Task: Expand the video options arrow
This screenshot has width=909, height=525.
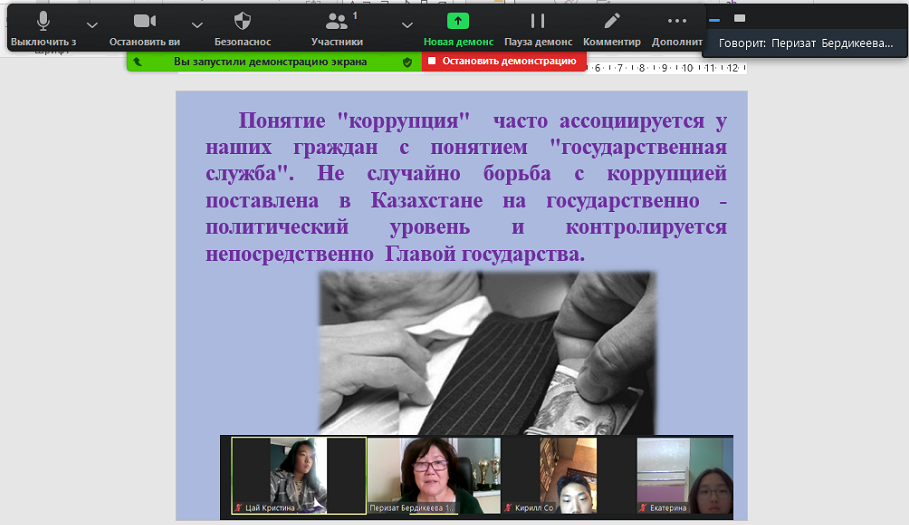Action: pos(197,24)
